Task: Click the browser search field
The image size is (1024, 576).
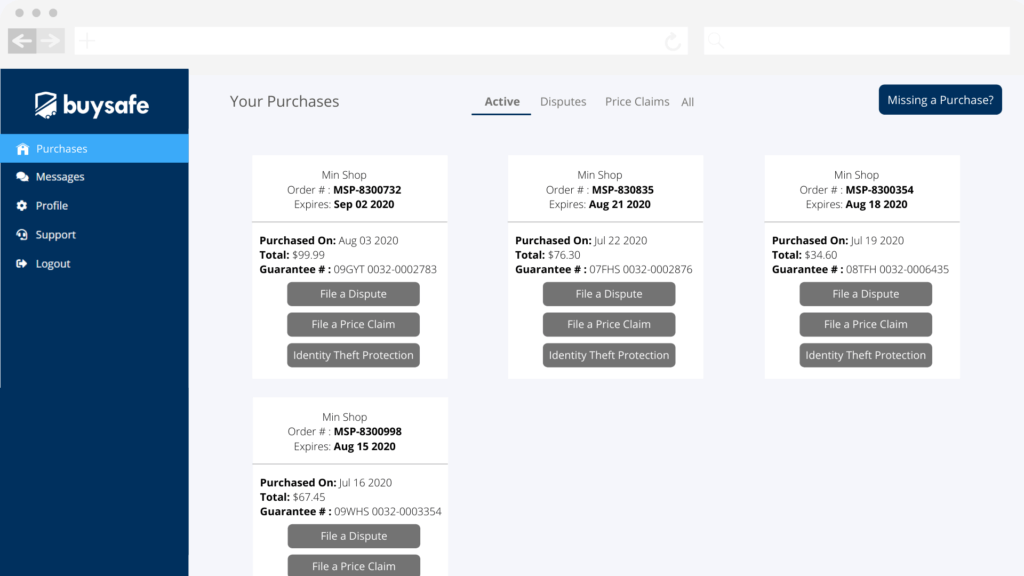Action: point(857,41)
